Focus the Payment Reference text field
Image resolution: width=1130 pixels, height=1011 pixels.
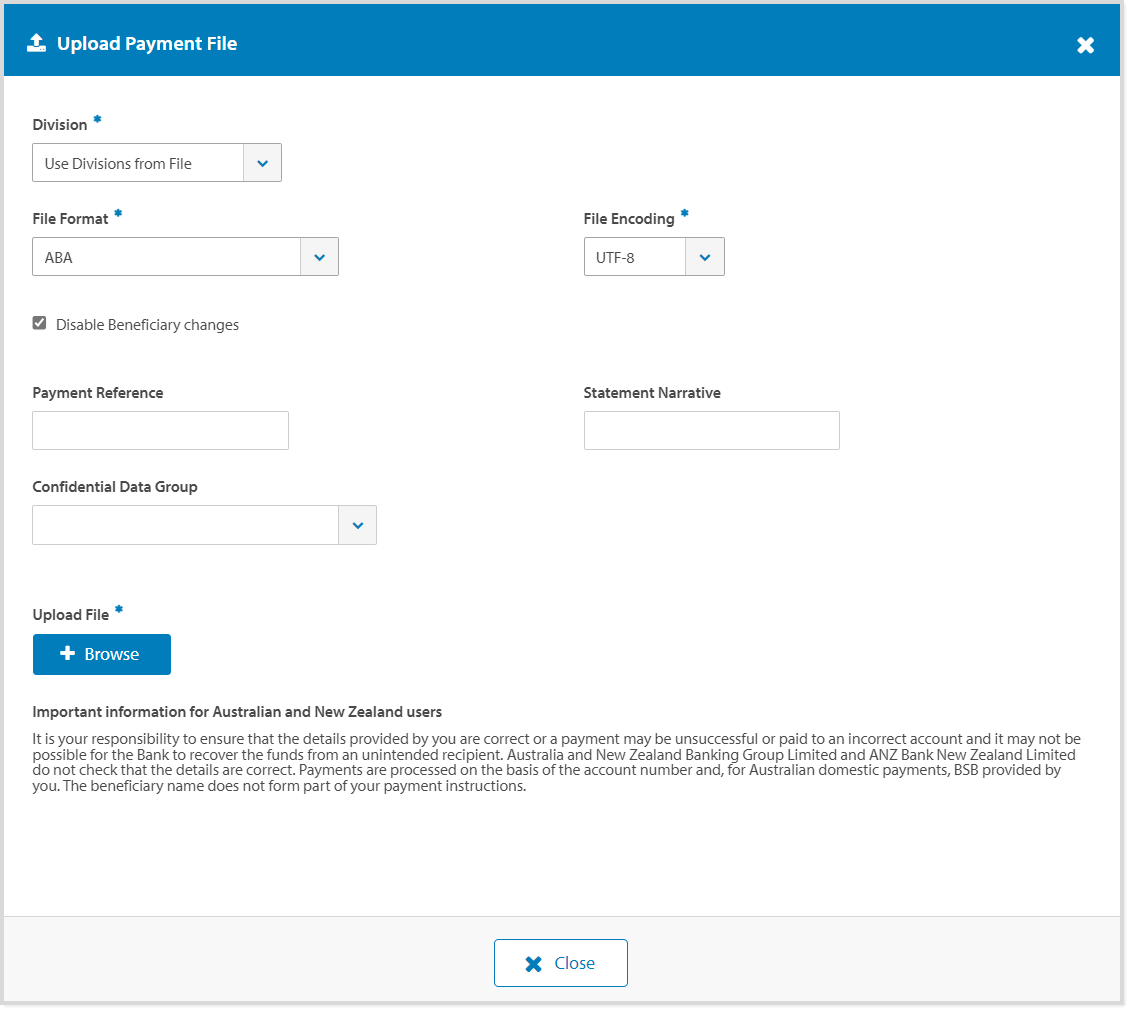tap(160, 430)
